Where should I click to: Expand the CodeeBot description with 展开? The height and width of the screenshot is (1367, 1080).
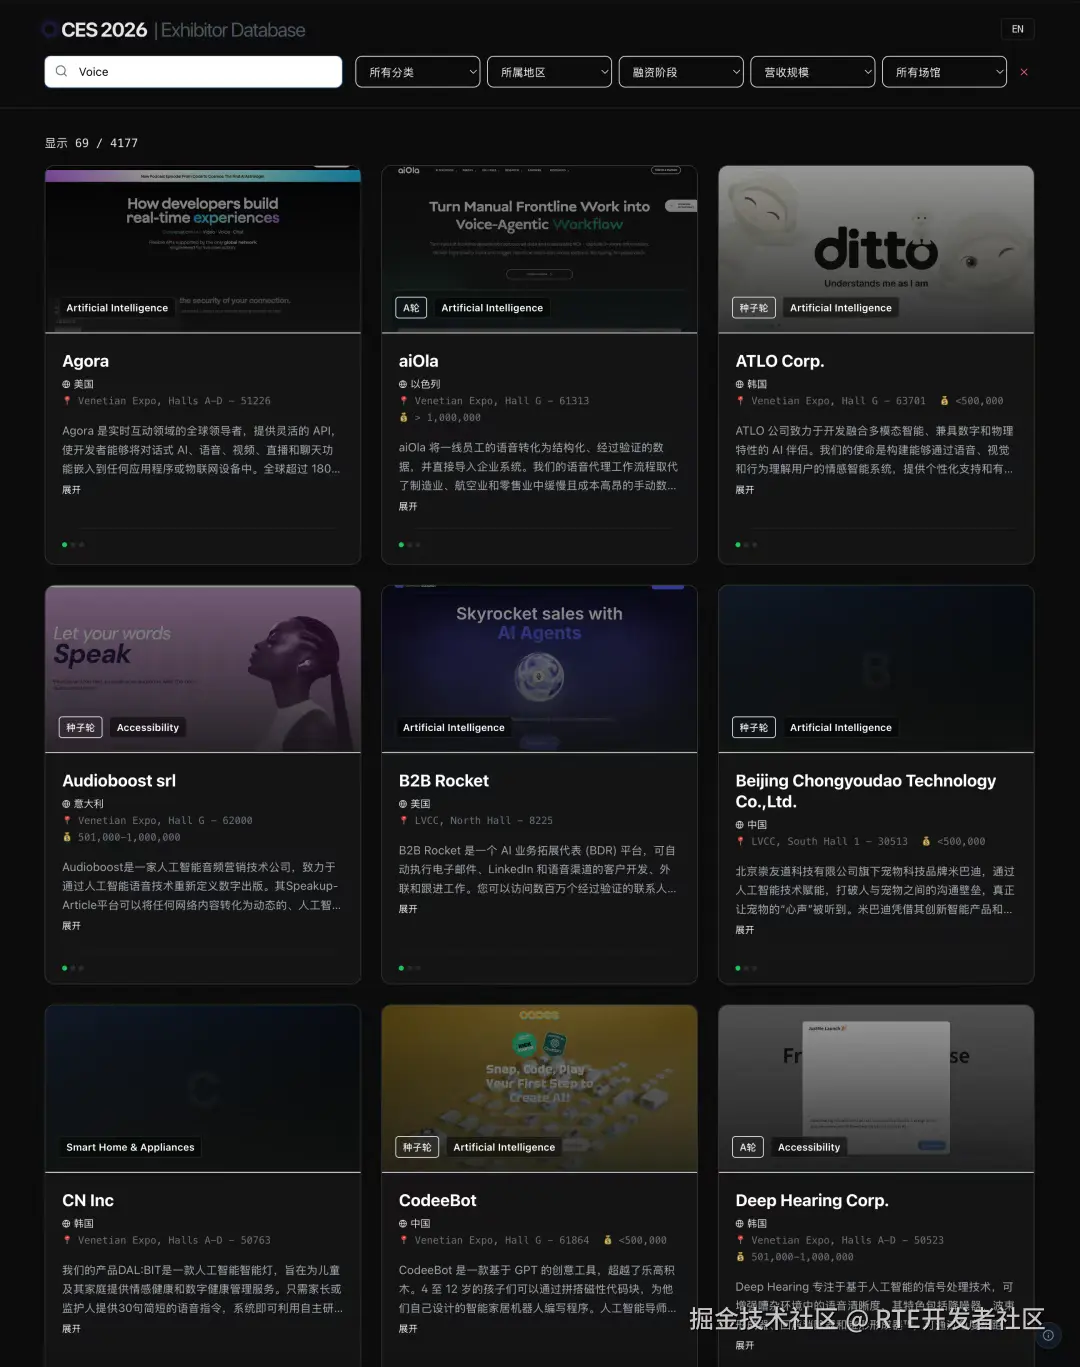[x=408, y=1329]
